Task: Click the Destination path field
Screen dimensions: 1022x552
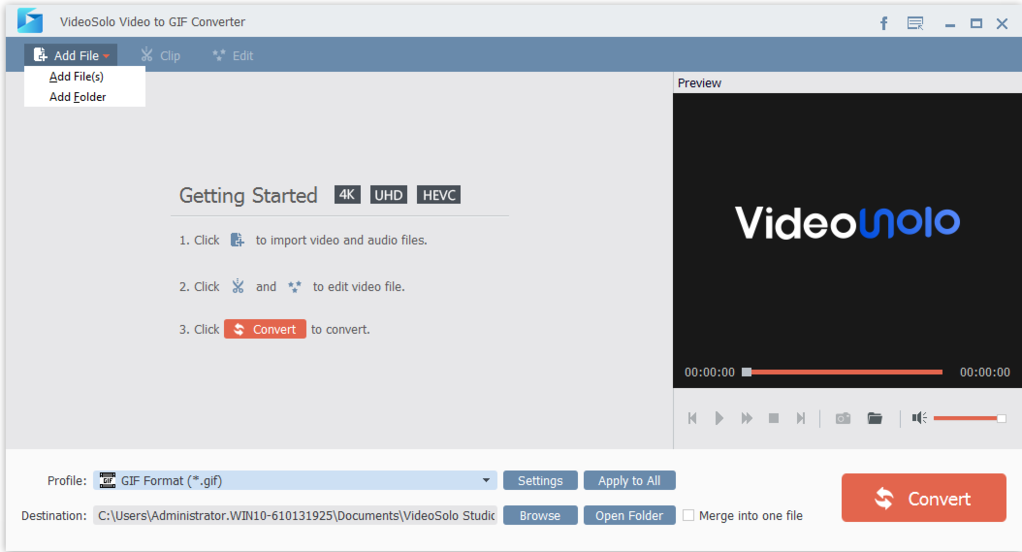Action: 295,516
